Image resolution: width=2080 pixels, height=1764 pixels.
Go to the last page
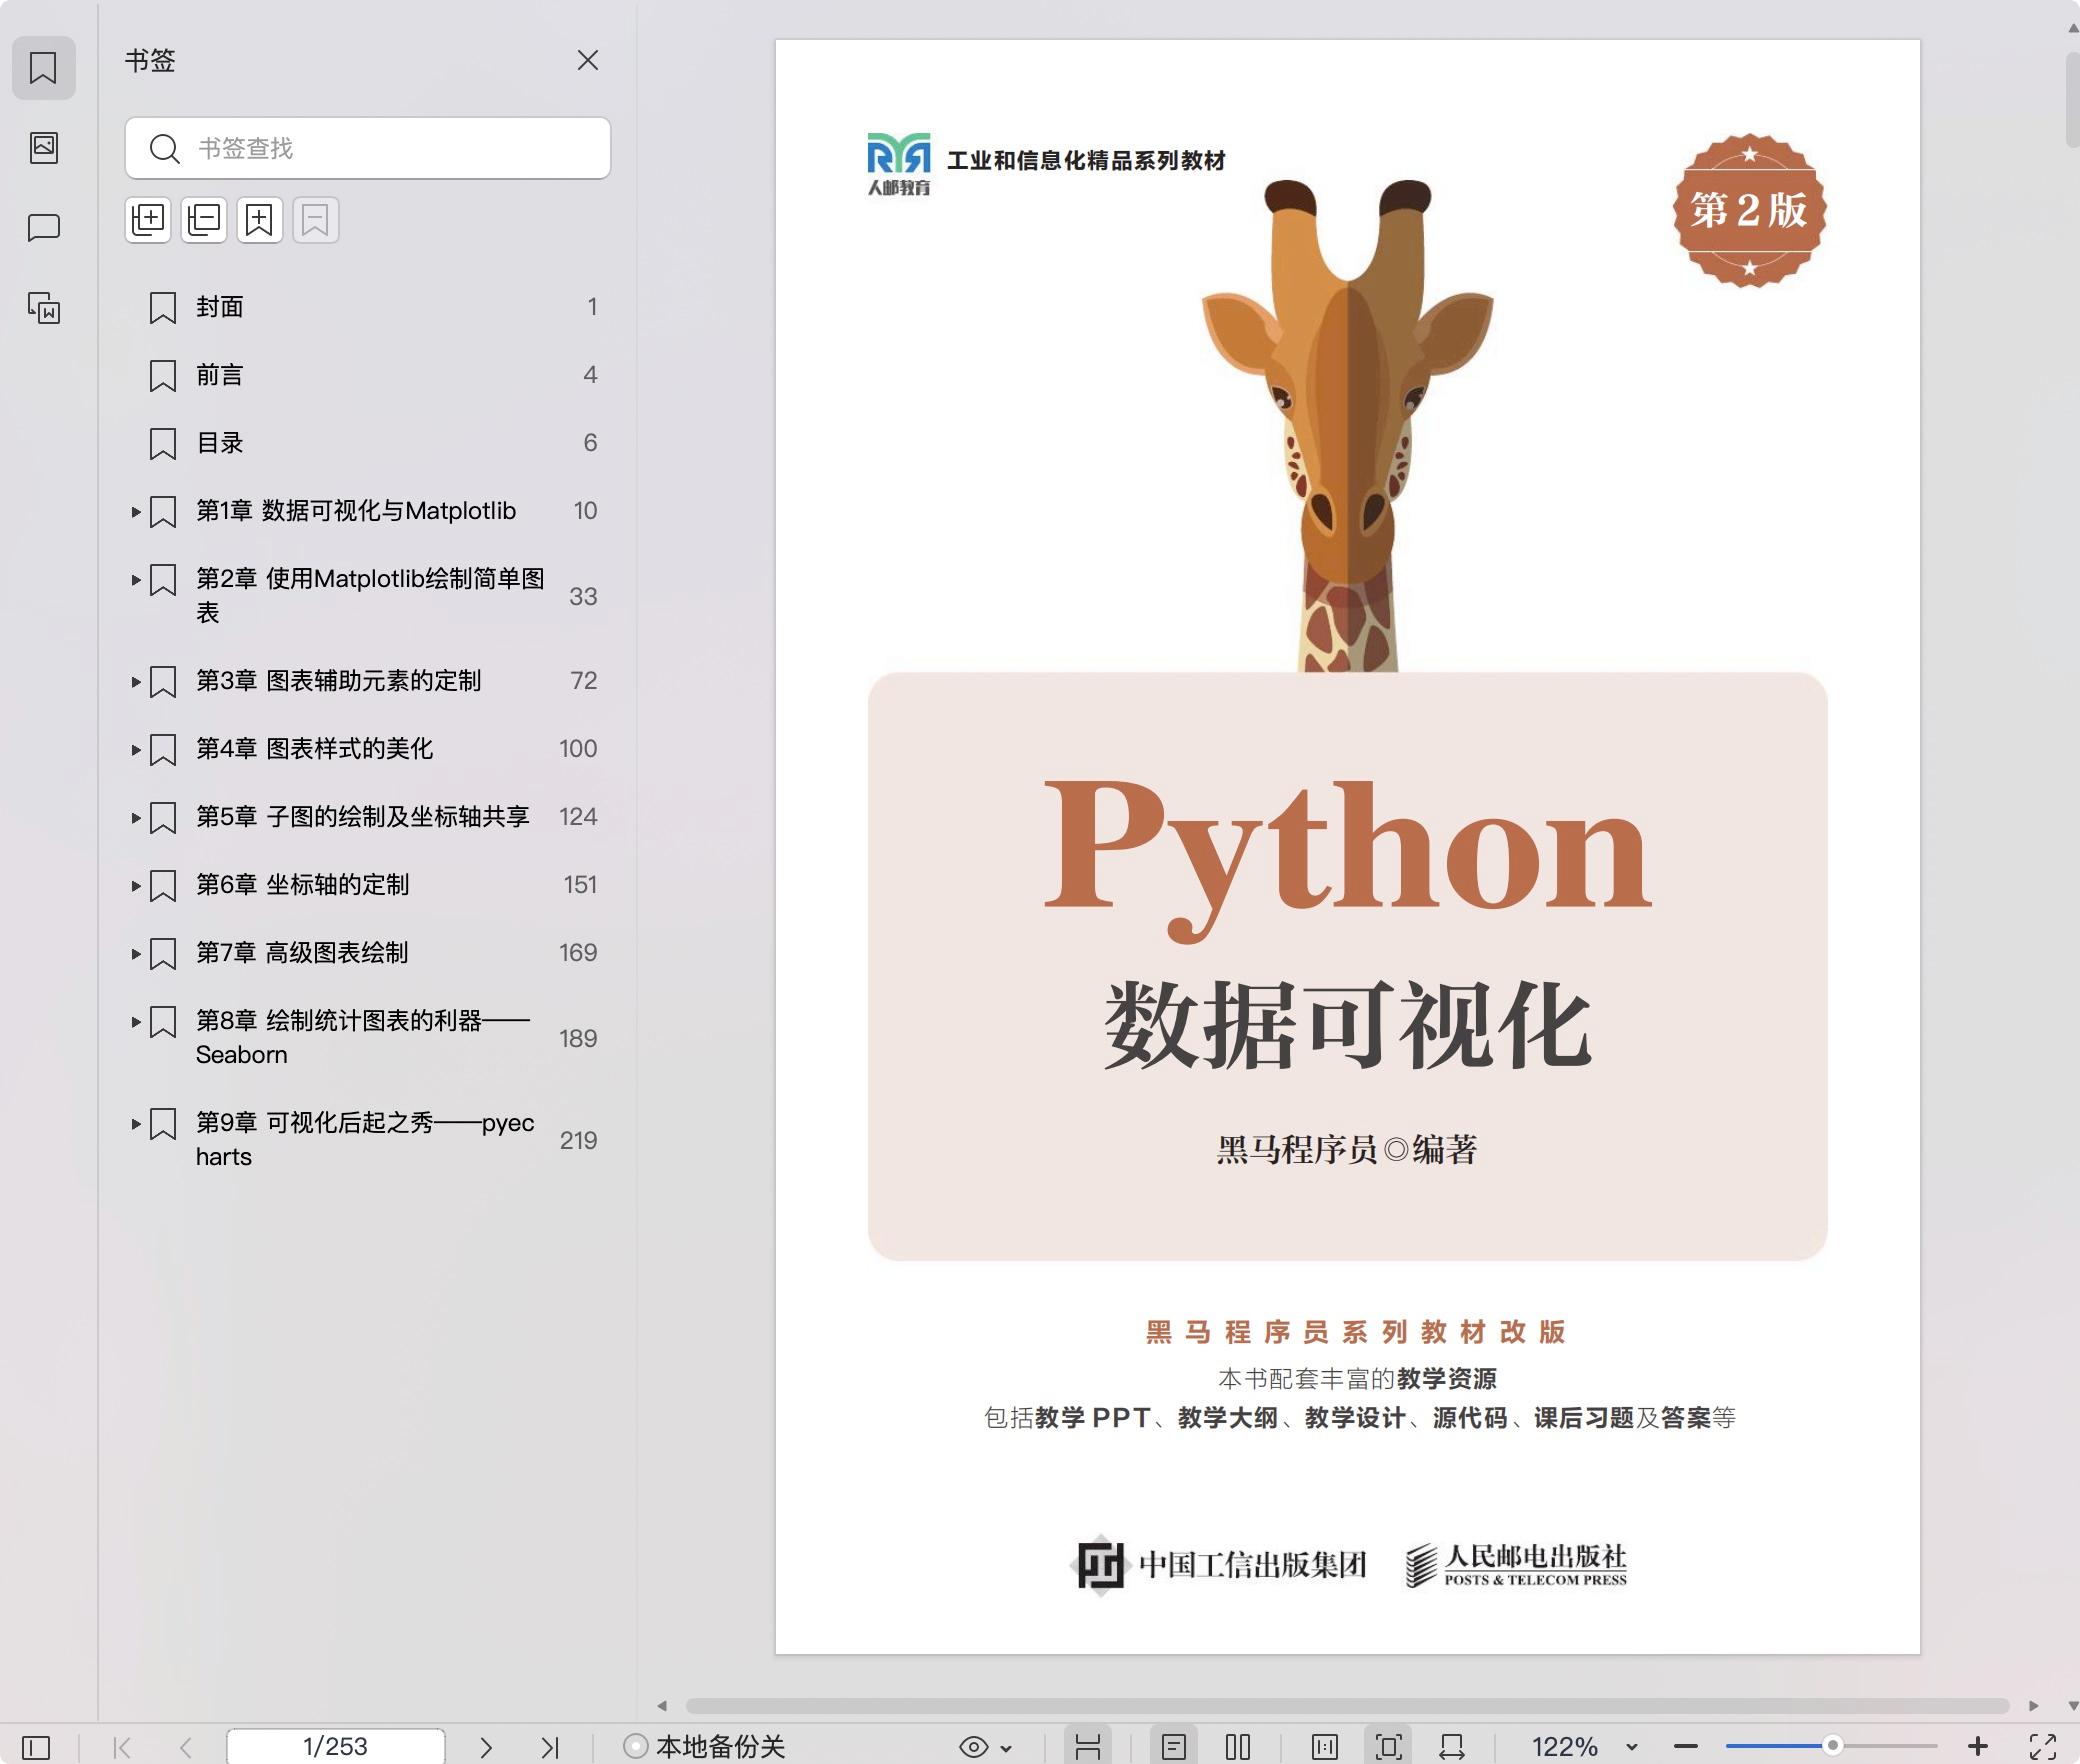click(x=550, y=1747)
